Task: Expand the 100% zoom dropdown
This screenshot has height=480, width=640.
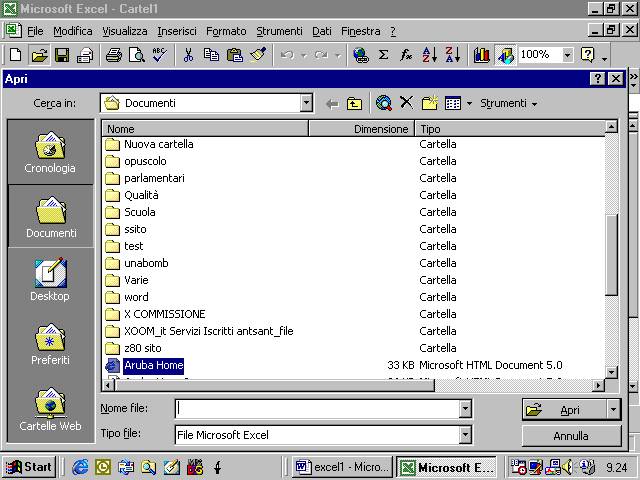Action: 567,55
